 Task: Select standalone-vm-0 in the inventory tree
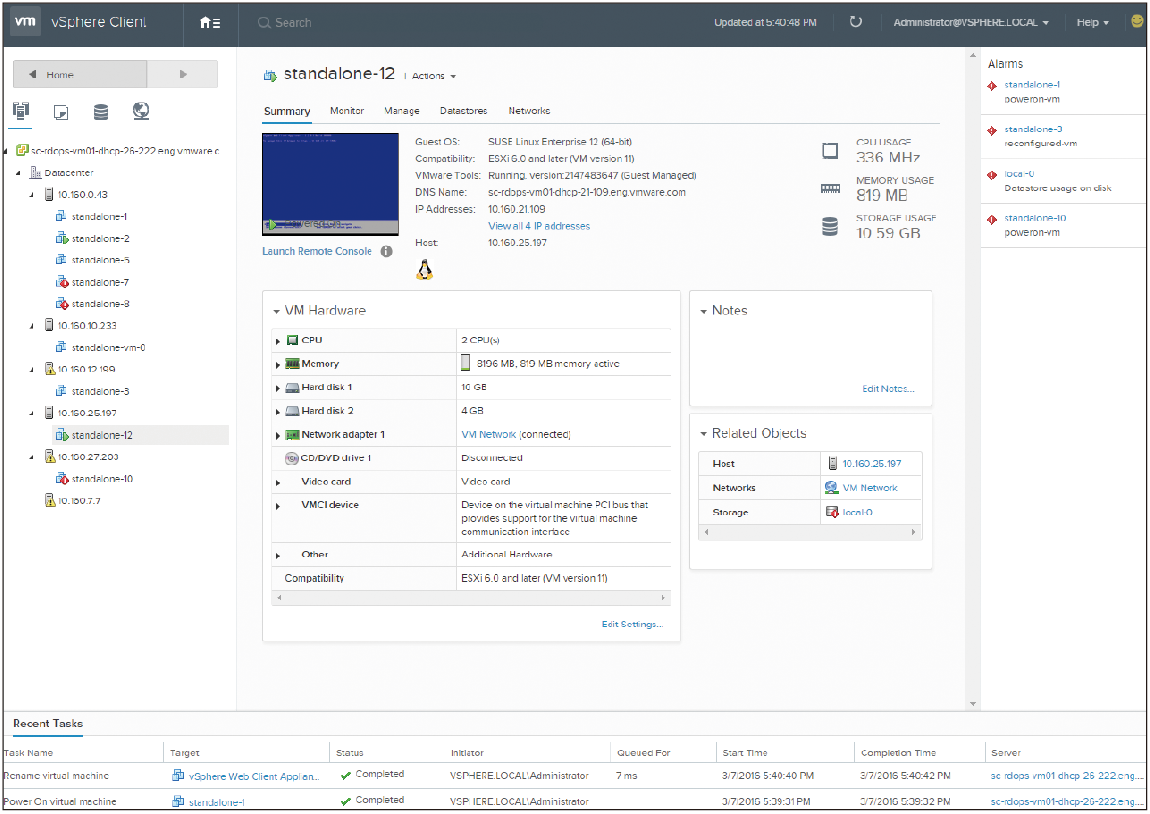tap(109, 348)
